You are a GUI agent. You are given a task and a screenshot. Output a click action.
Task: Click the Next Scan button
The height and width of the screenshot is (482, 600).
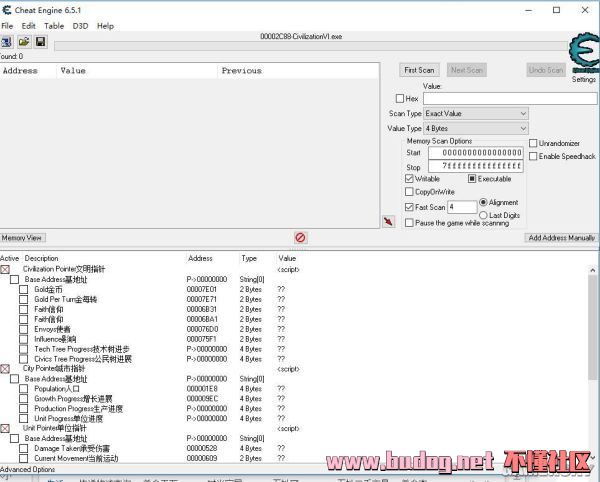tap(467, 70)
